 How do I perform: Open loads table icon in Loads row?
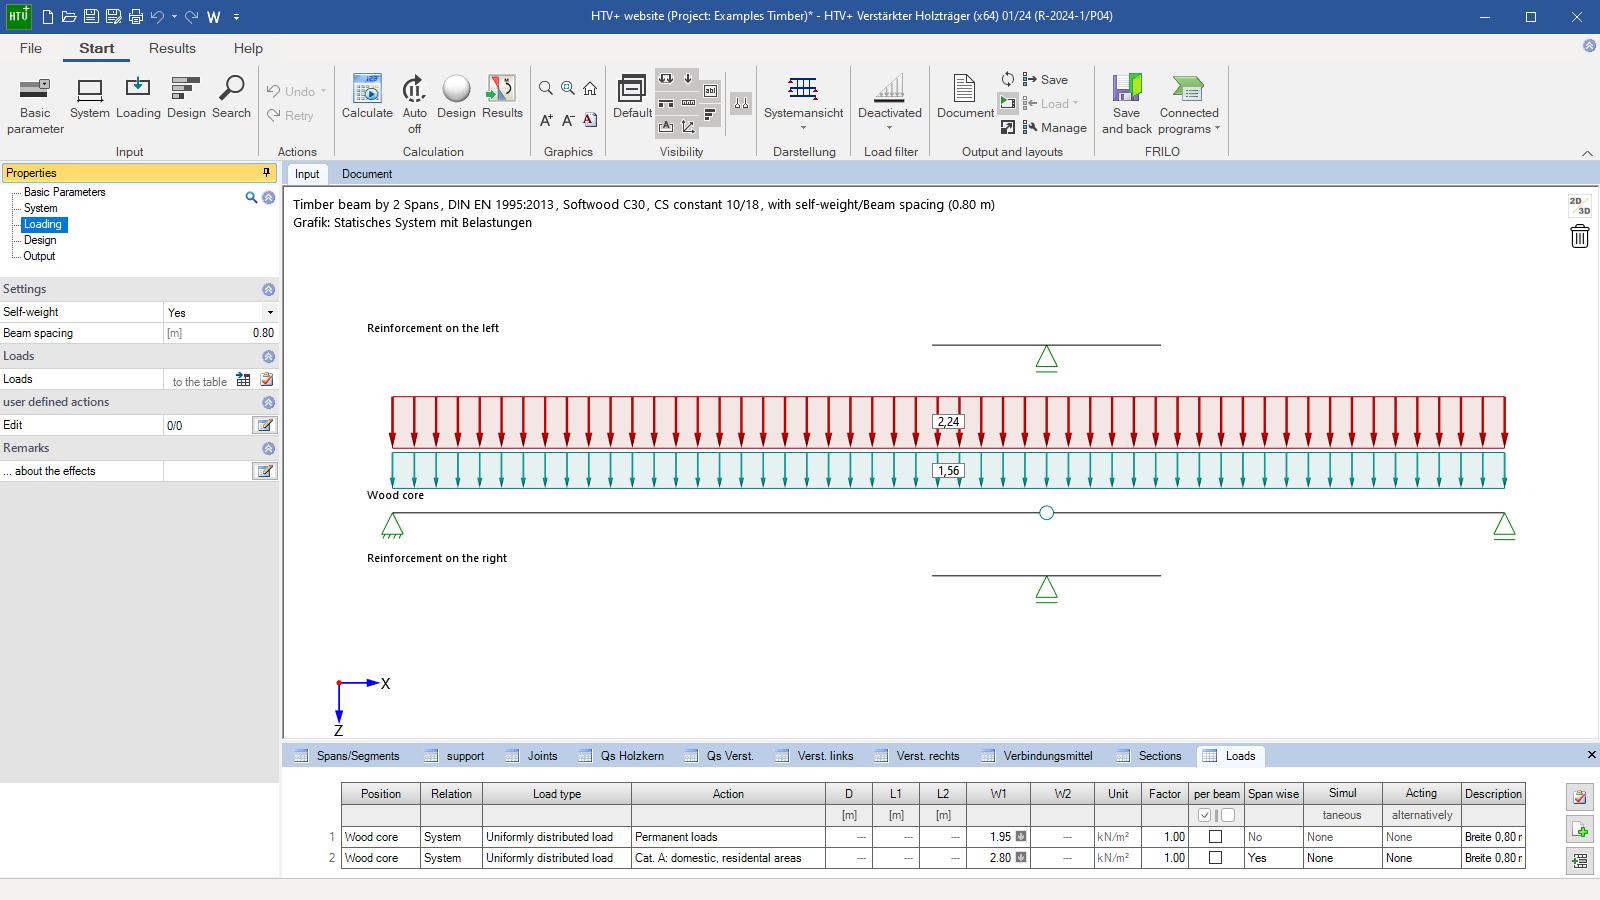[x=243, y=380]
